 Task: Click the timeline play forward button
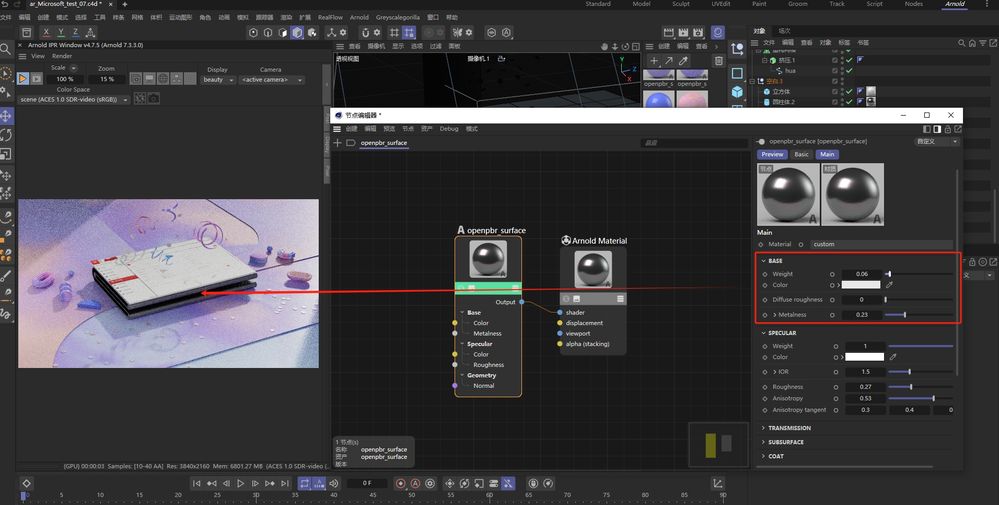coord(241,483)
